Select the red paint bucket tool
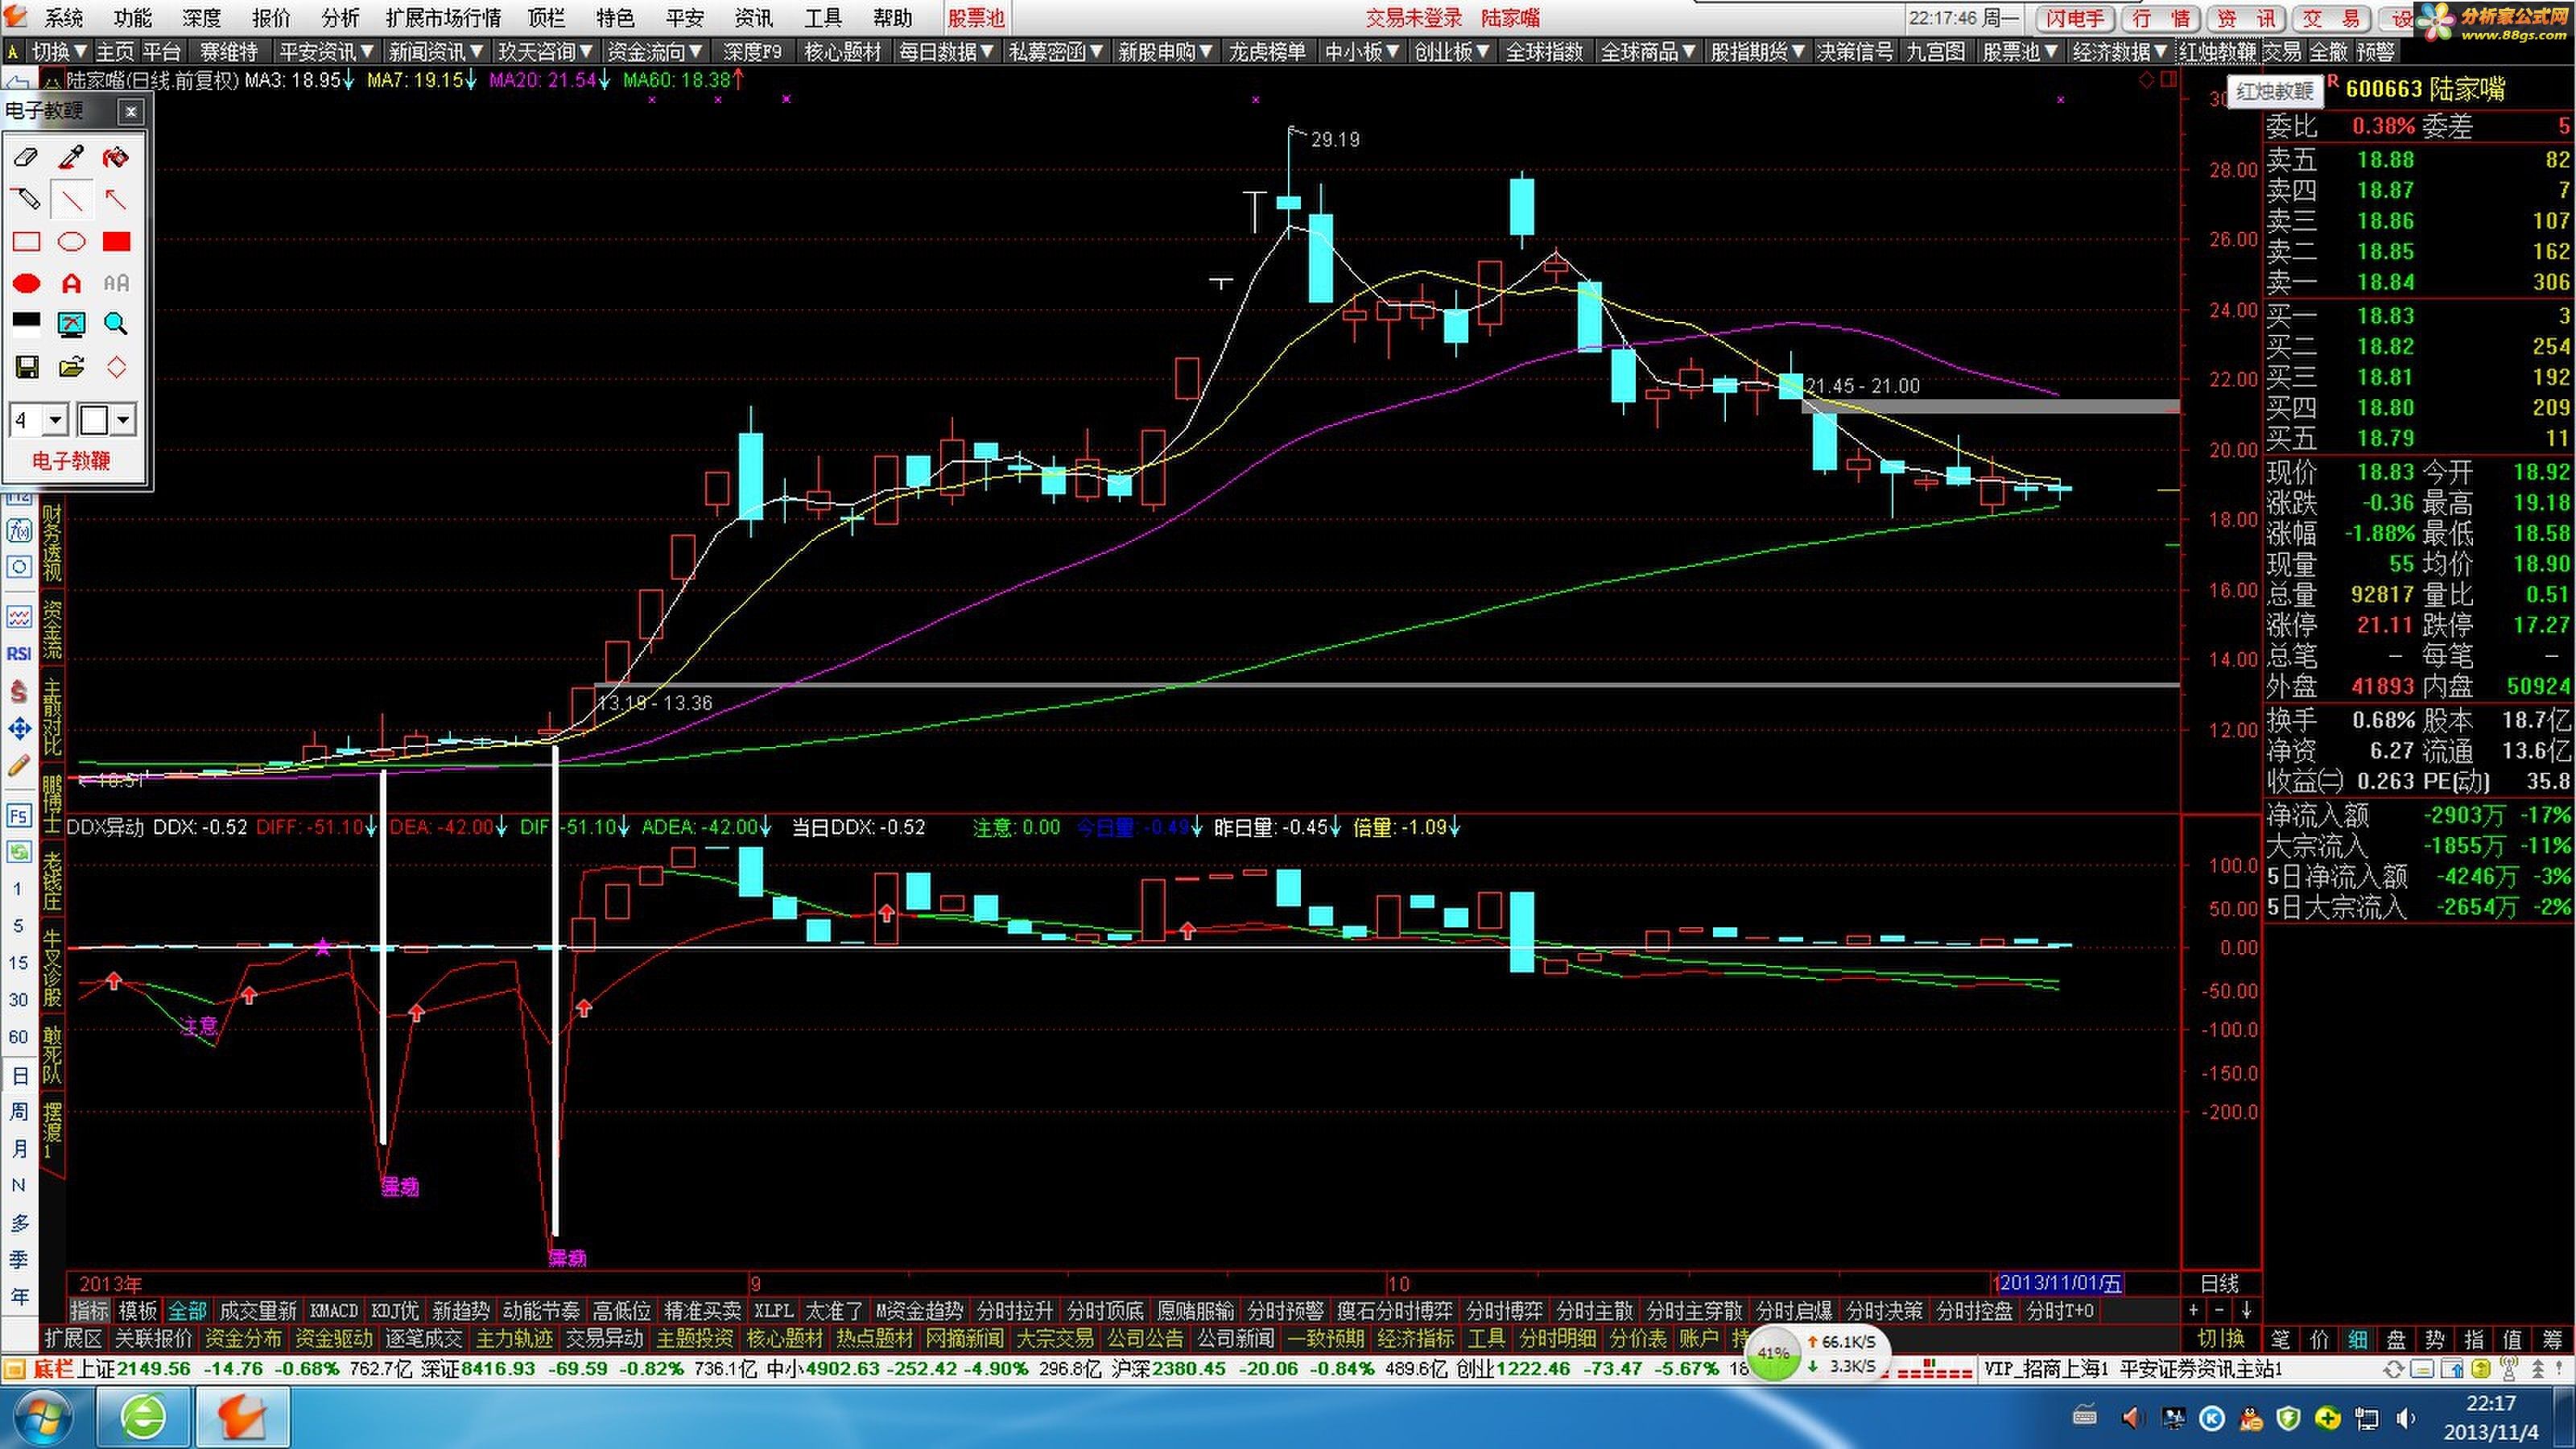The width and height of the screenshot is (2576, 1449). point(116,157)
